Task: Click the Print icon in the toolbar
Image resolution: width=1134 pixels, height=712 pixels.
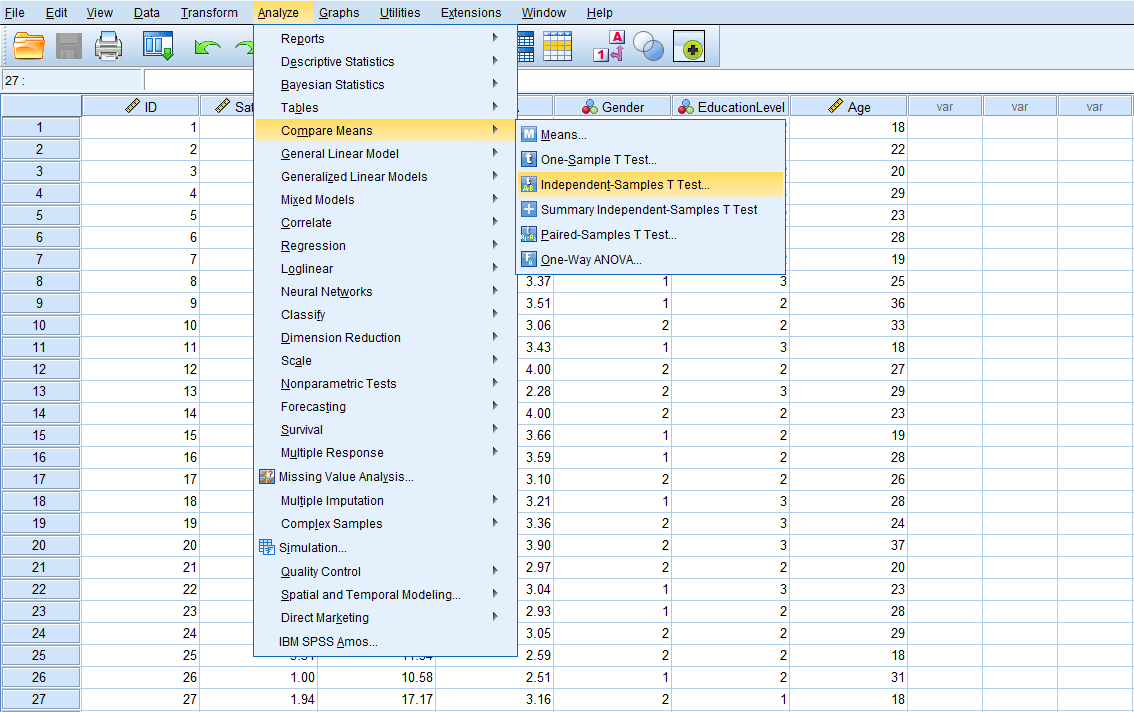Action: (108, 46)
